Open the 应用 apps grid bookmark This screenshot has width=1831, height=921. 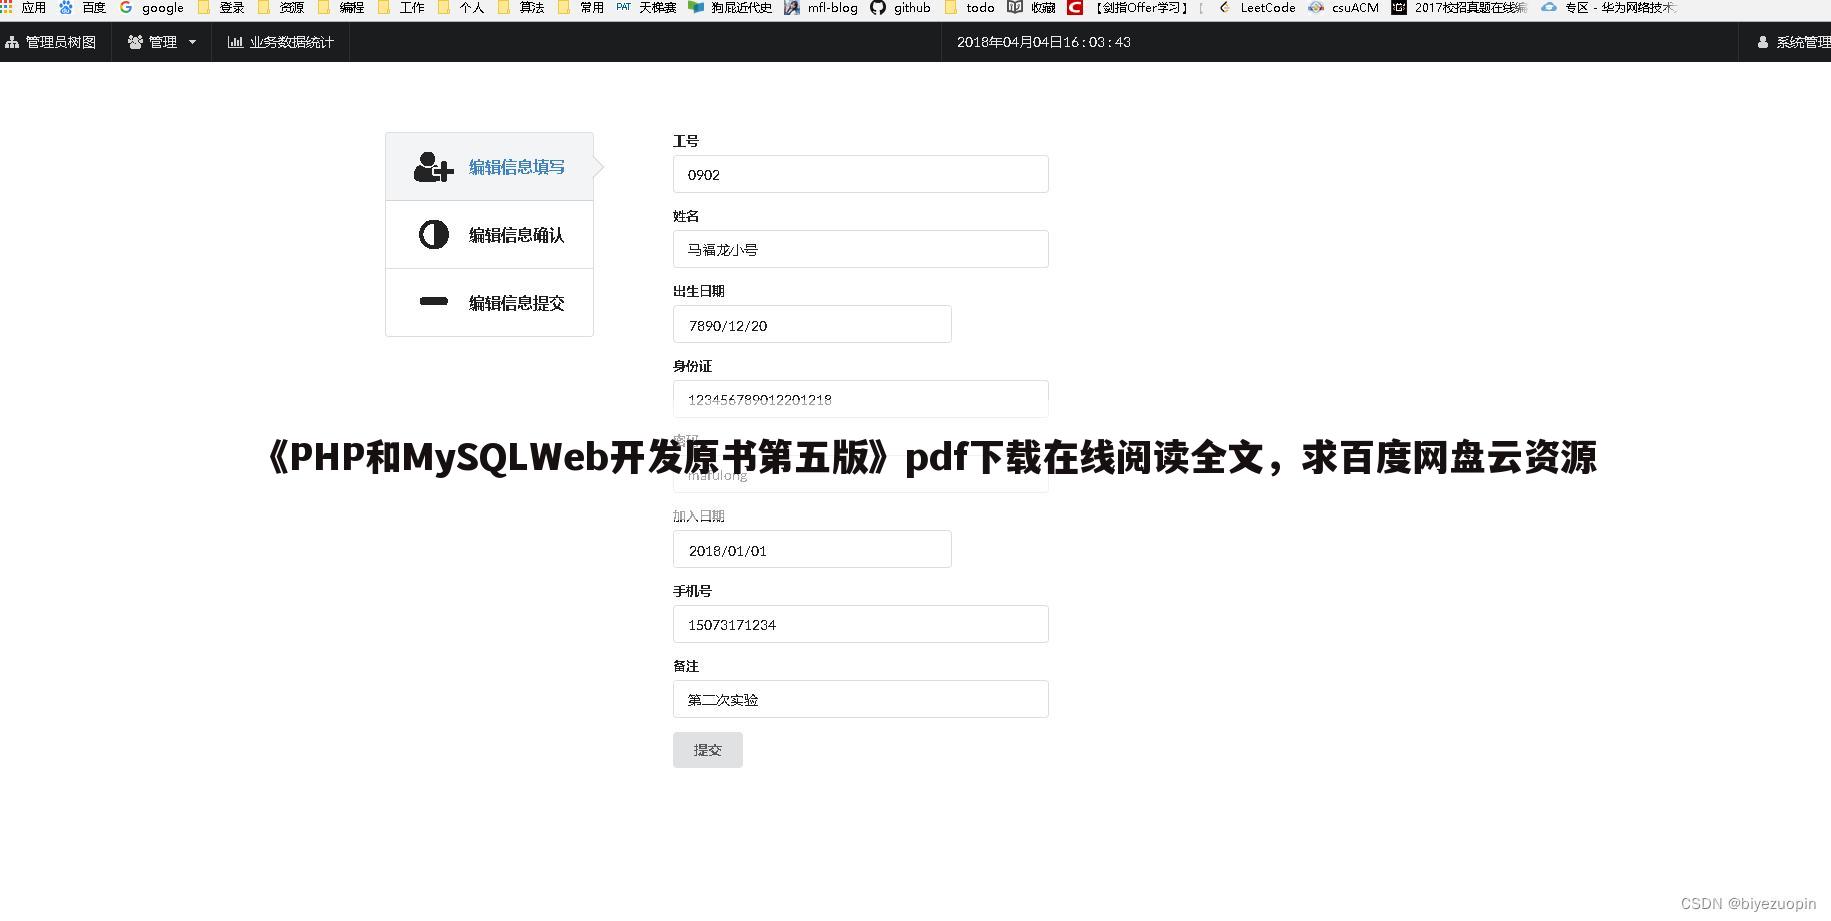pyautogui.click(x=24, y=8)
